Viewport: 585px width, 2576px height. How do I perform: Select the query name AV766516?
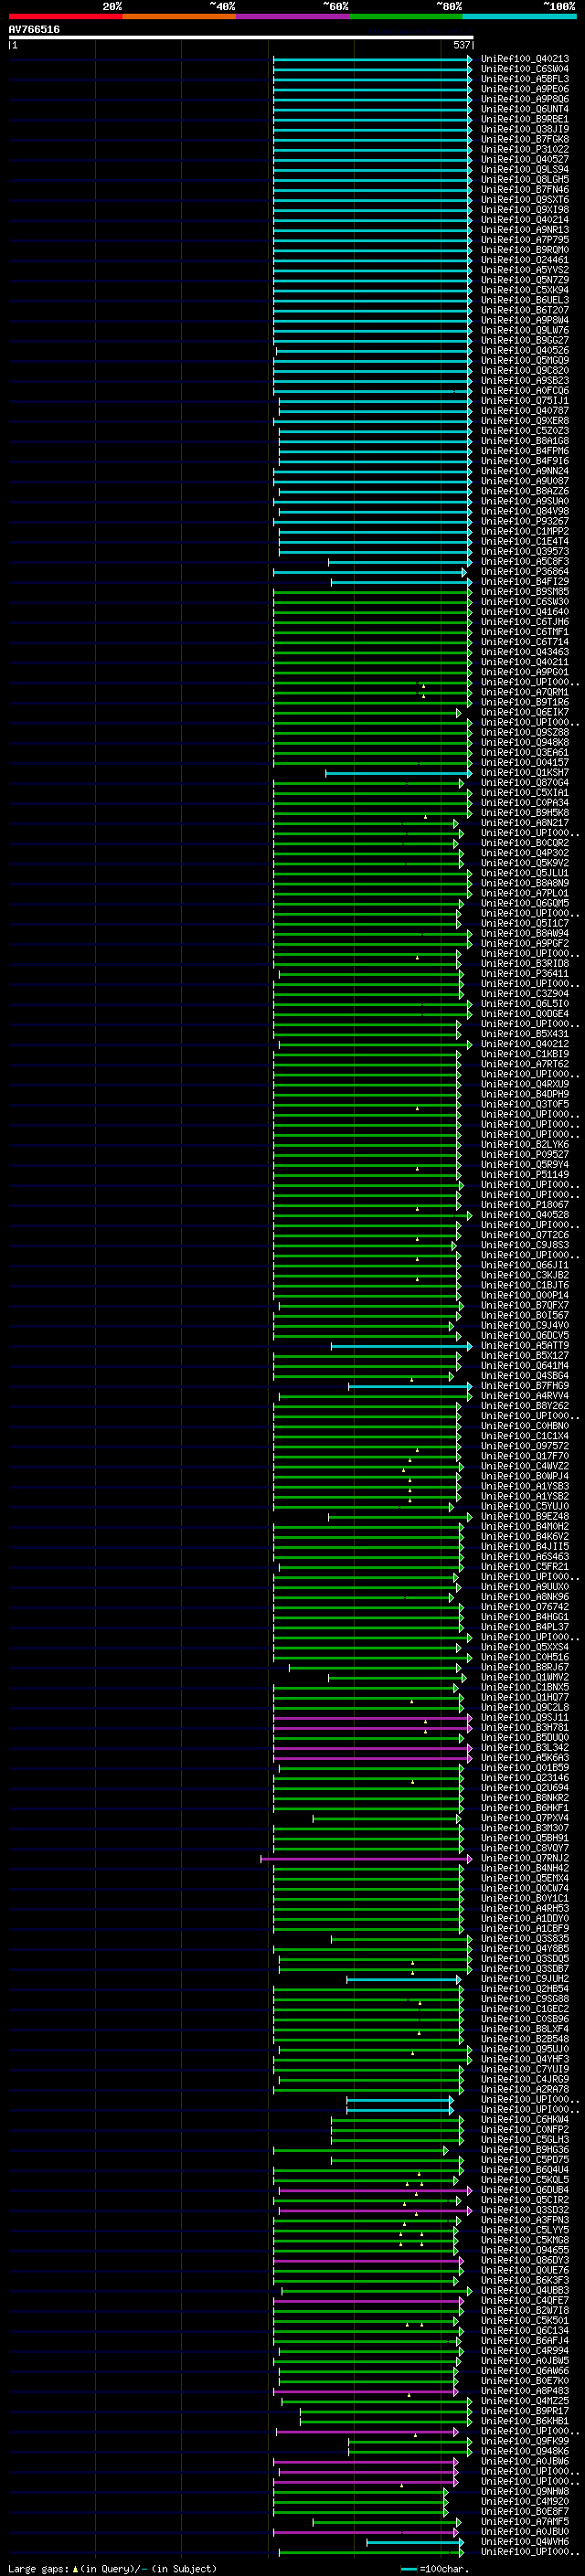click(34, 30)
